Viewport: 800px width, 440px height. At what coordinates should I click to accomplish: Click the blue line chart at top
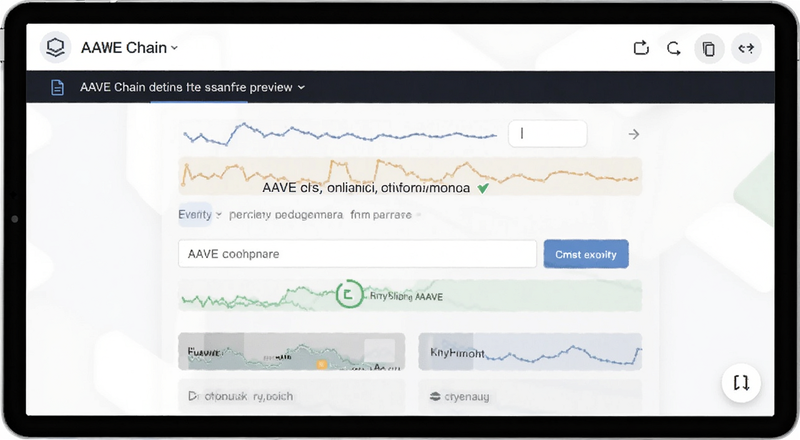(x=340, y=134)
